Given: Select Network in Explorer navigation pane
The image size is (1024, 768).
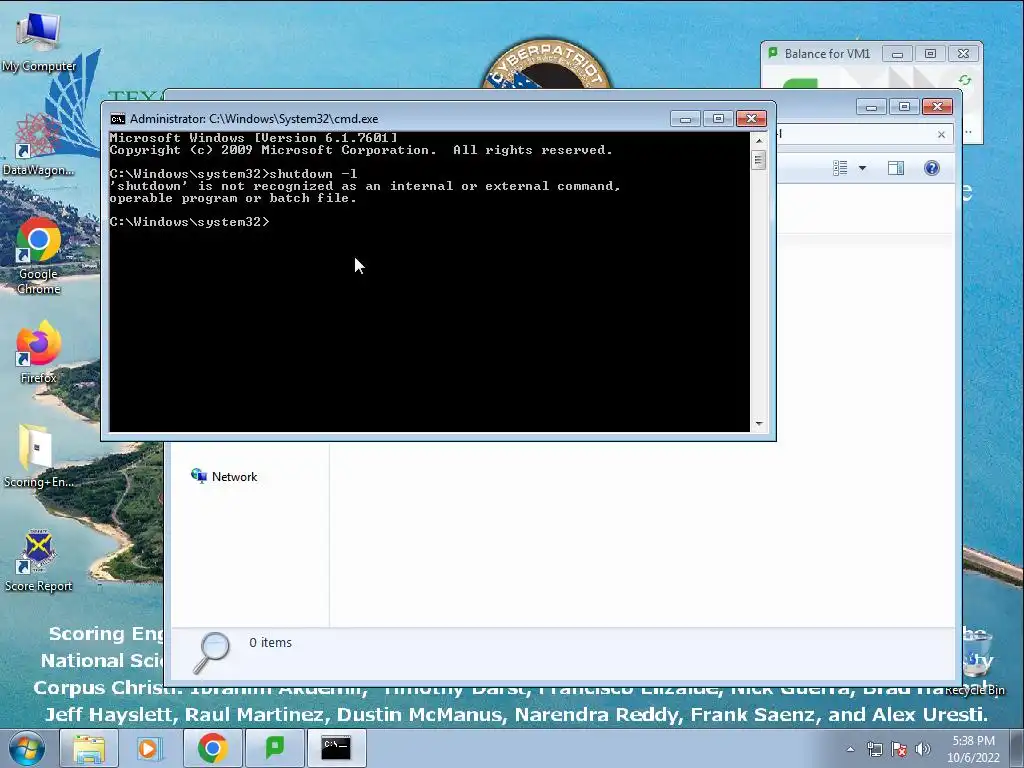Looking at the screenshot, I should (x=224, y=477).
